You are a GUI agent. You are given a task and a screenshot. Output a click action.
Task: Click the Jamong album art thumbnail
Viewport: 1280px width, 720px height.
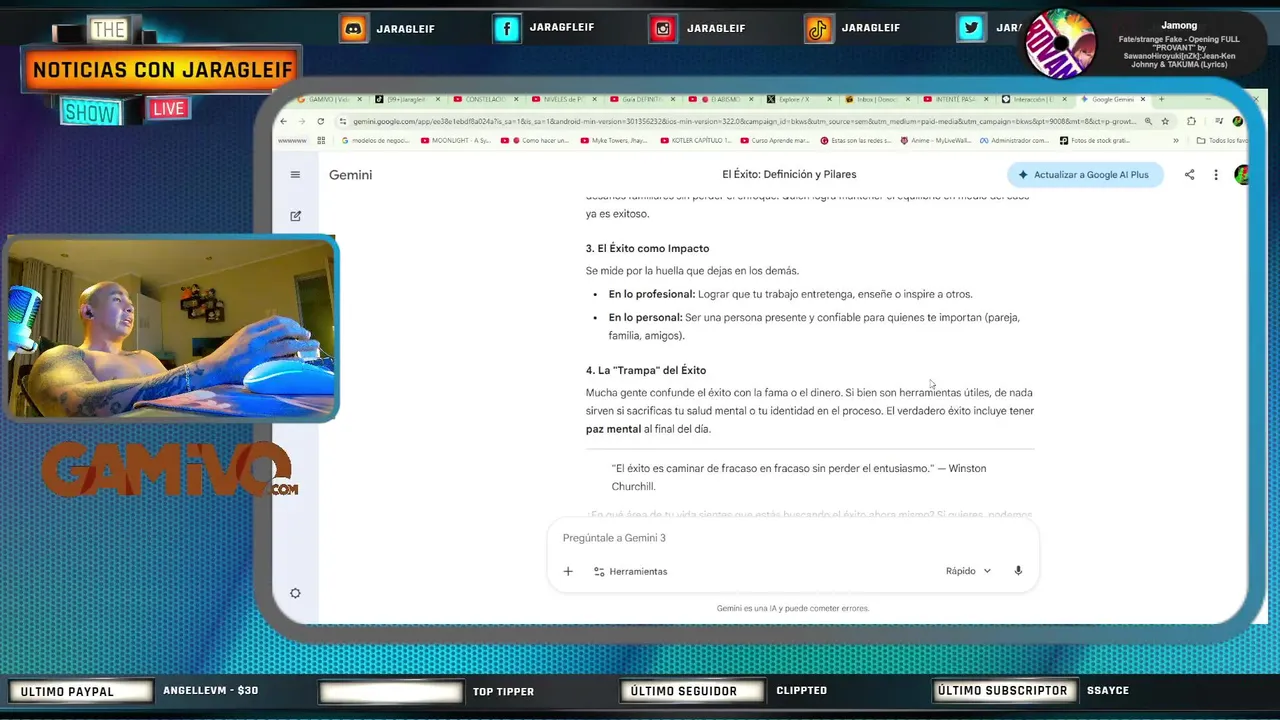(x=1061, y=42)
